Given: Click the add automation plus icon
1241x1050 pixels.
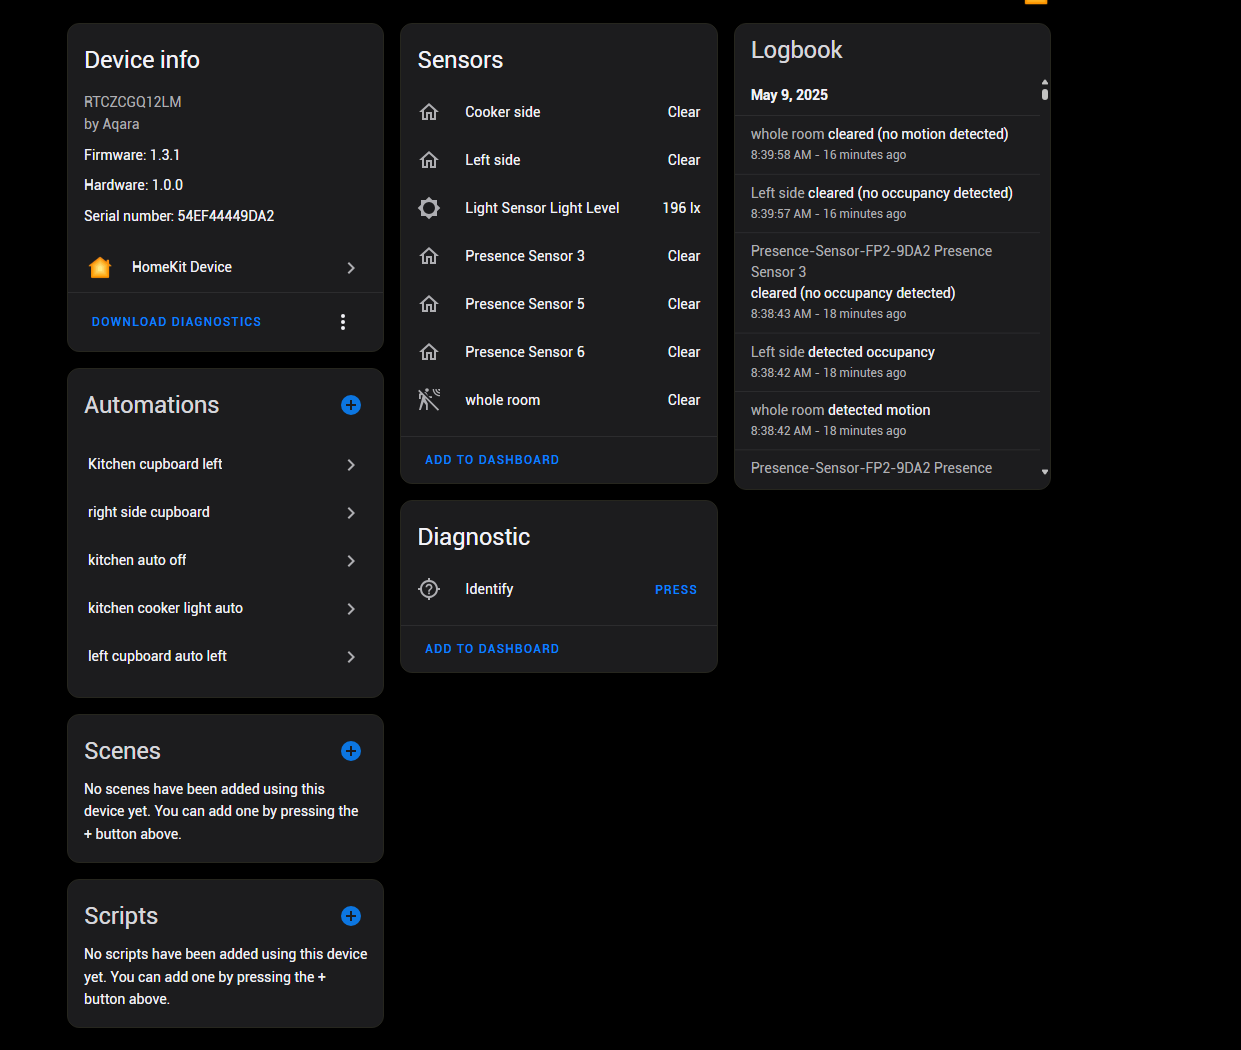Looking at the screenshot, I should click(351, 405).
